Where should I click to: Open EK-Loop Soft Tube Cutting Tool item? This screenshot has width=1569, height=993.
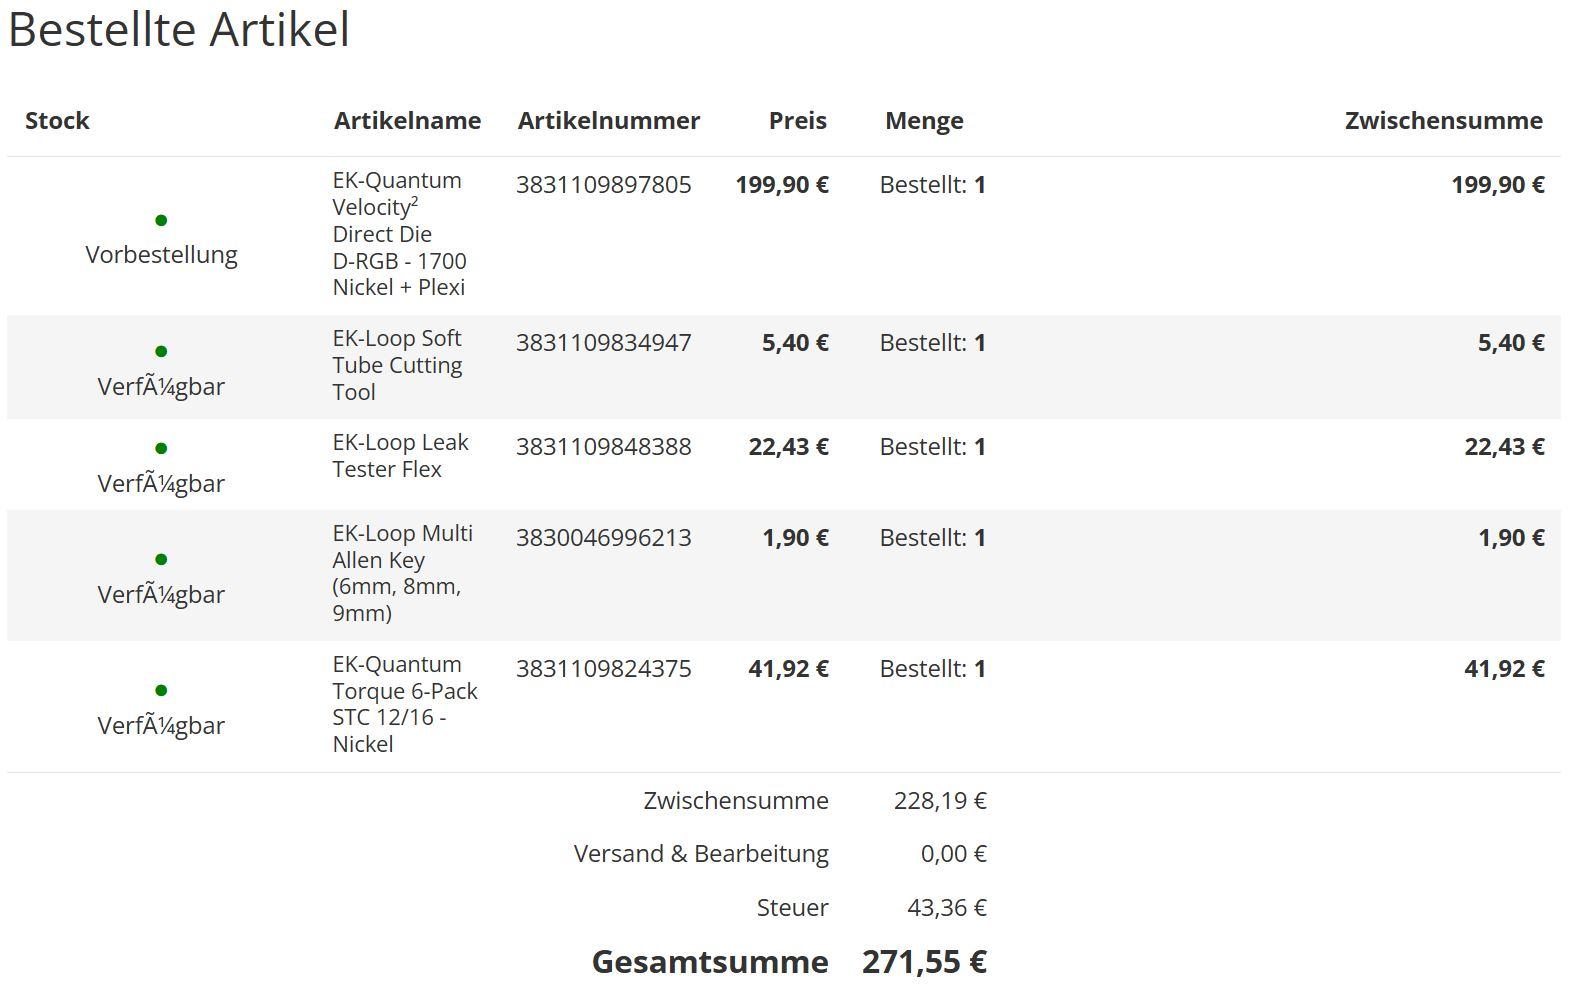(x=397, y=365)
